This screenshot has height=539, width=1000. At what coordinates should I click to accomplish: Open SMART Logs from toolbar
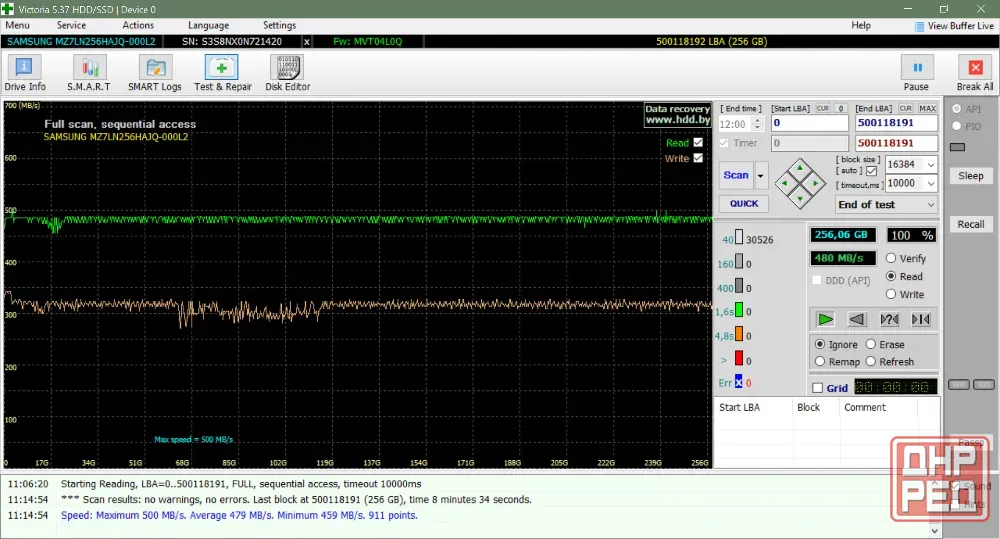point(155,73)
